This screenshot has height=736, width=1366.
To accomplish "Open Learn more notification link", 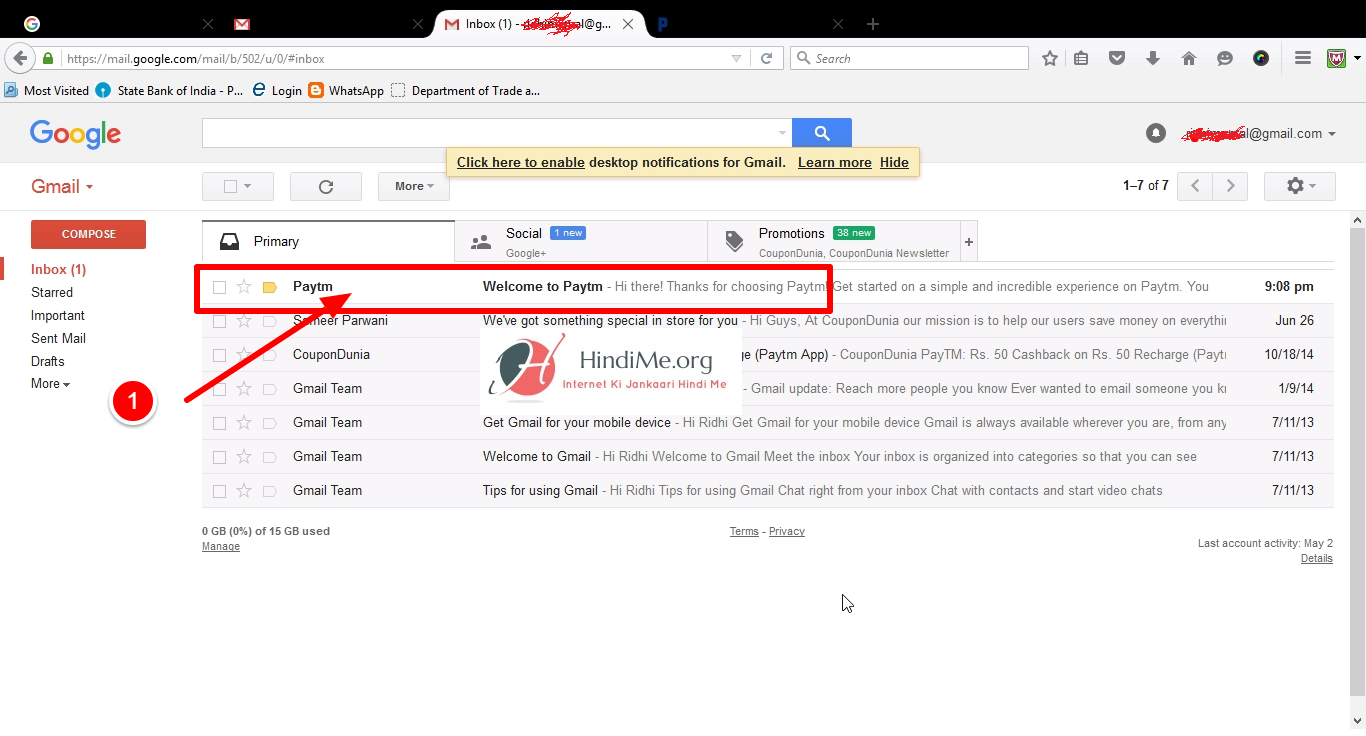I will coord(835,162).
